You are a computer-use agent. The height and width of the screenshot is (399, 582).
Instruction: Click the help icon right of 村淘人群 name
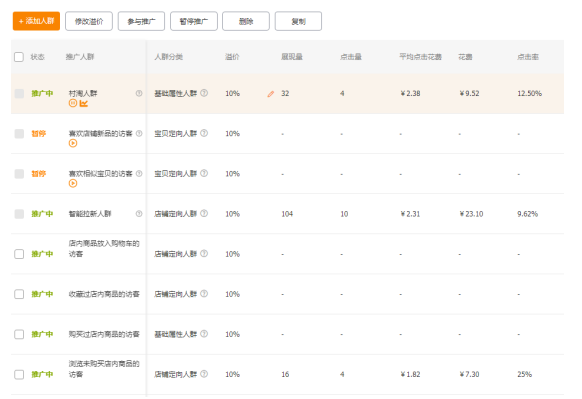pos(139,93)
